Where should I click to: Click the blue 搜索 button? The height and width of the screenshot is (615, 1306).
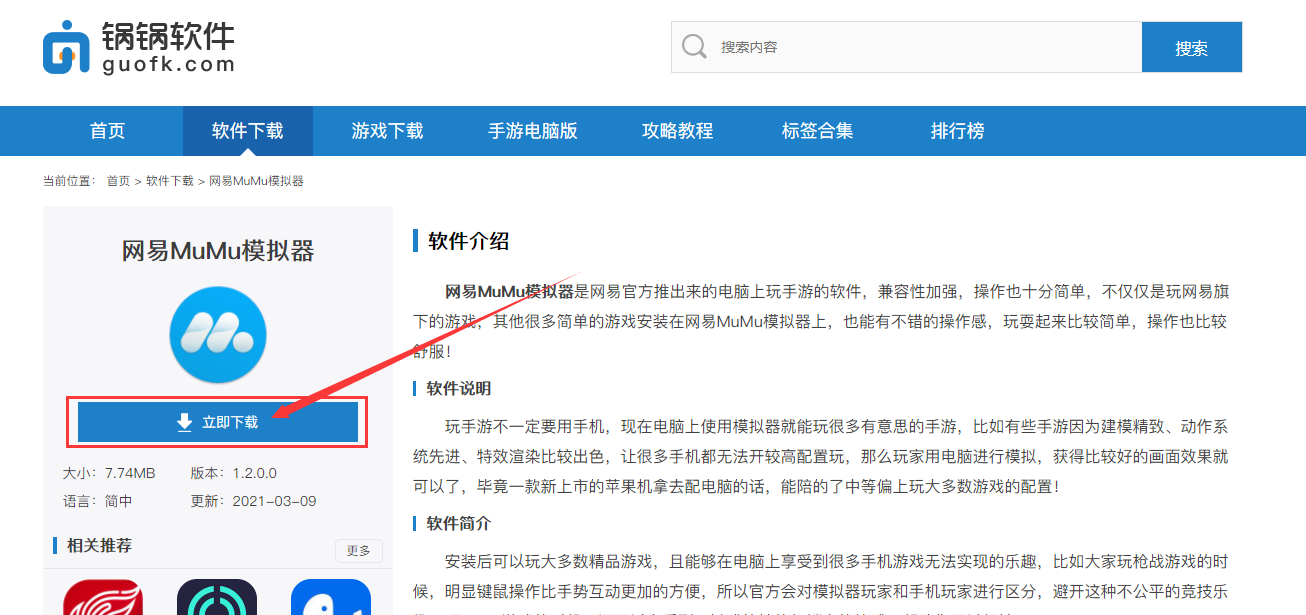click(x=1192, y=47)
